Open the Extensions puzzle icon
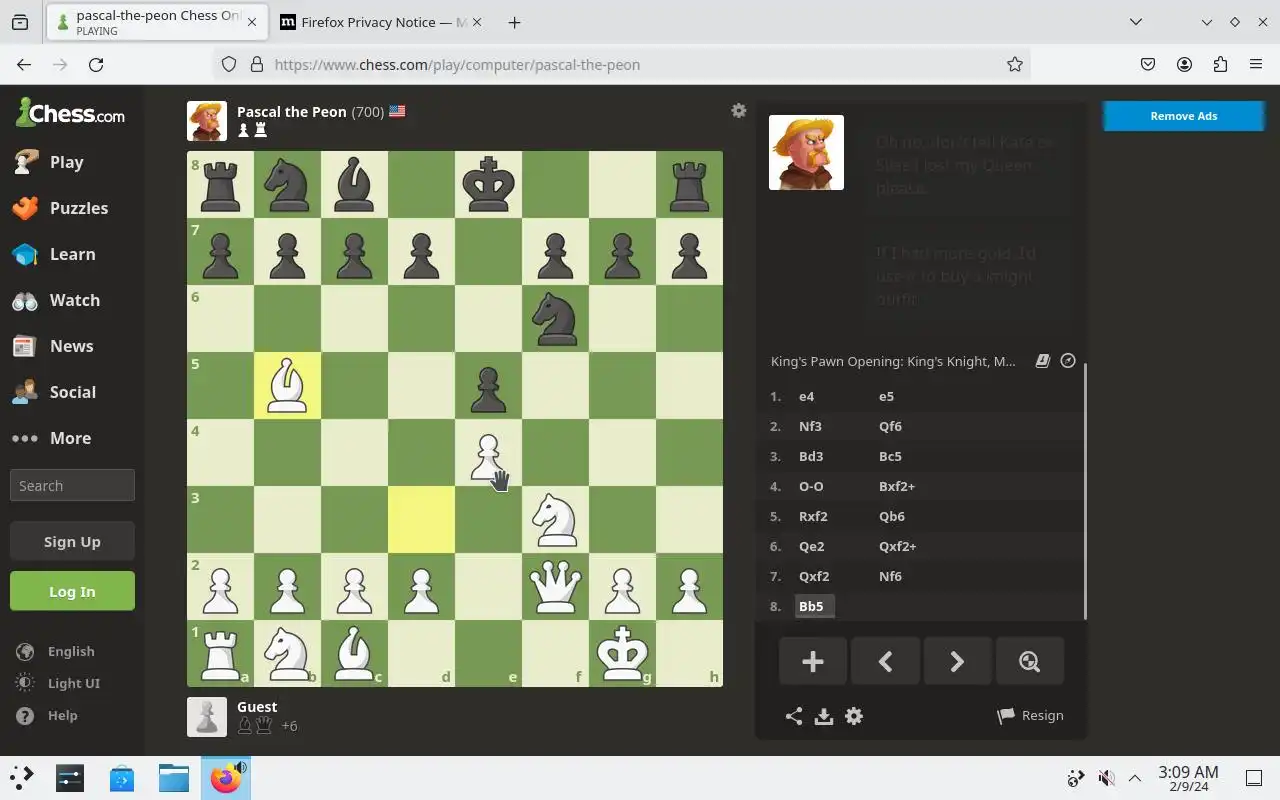This screenshot has height=800, width=1280. pos(1220,64)
